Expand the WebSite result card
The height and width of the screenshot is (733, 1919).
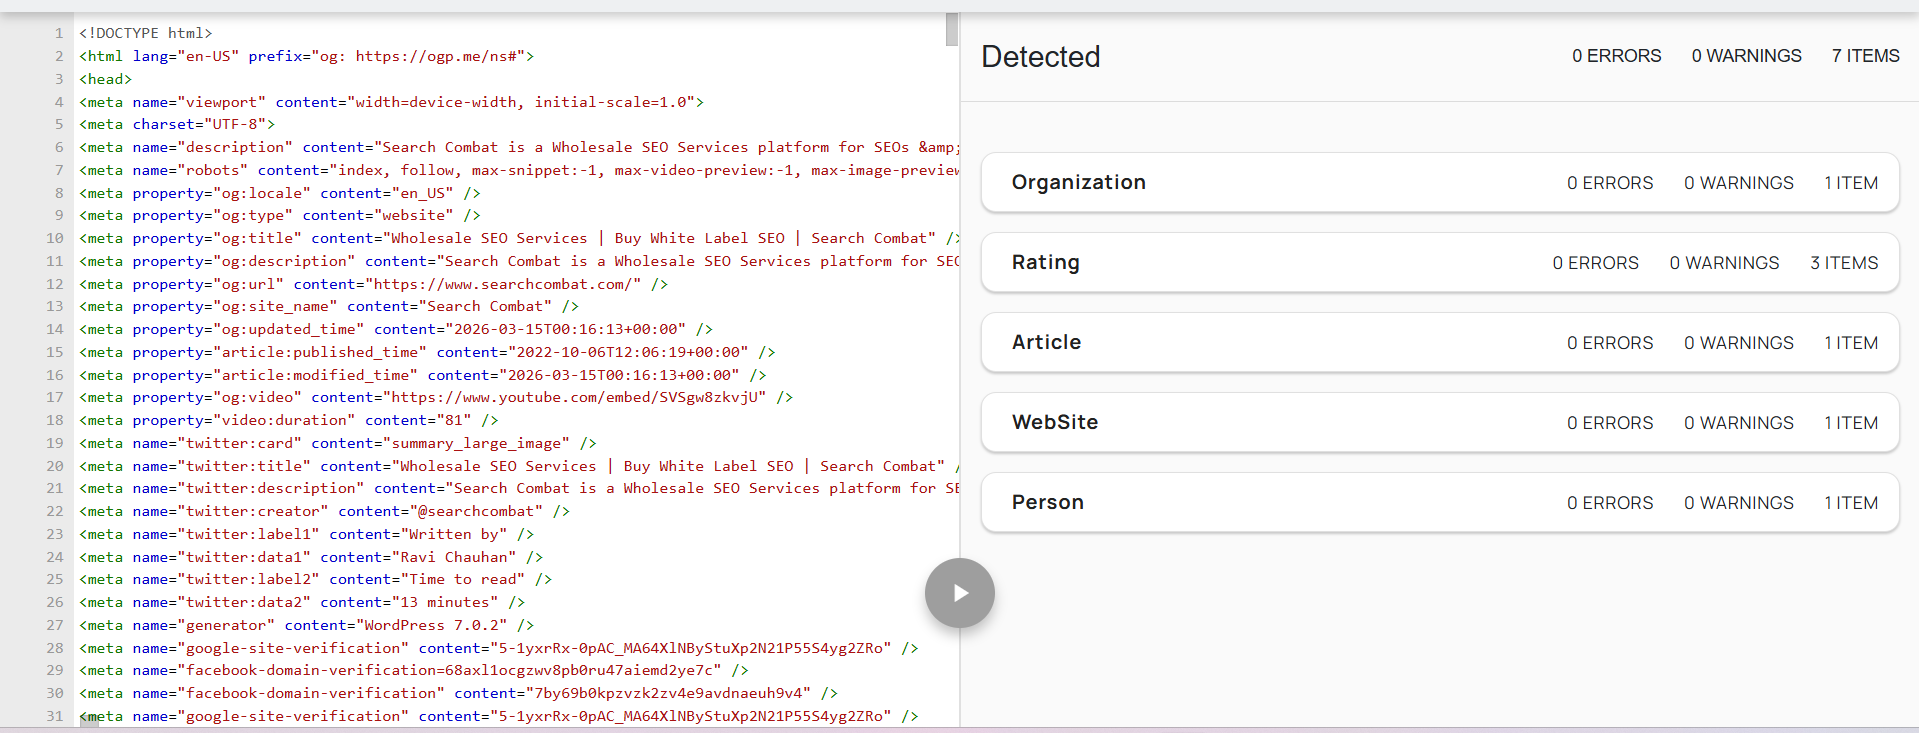1440,422
